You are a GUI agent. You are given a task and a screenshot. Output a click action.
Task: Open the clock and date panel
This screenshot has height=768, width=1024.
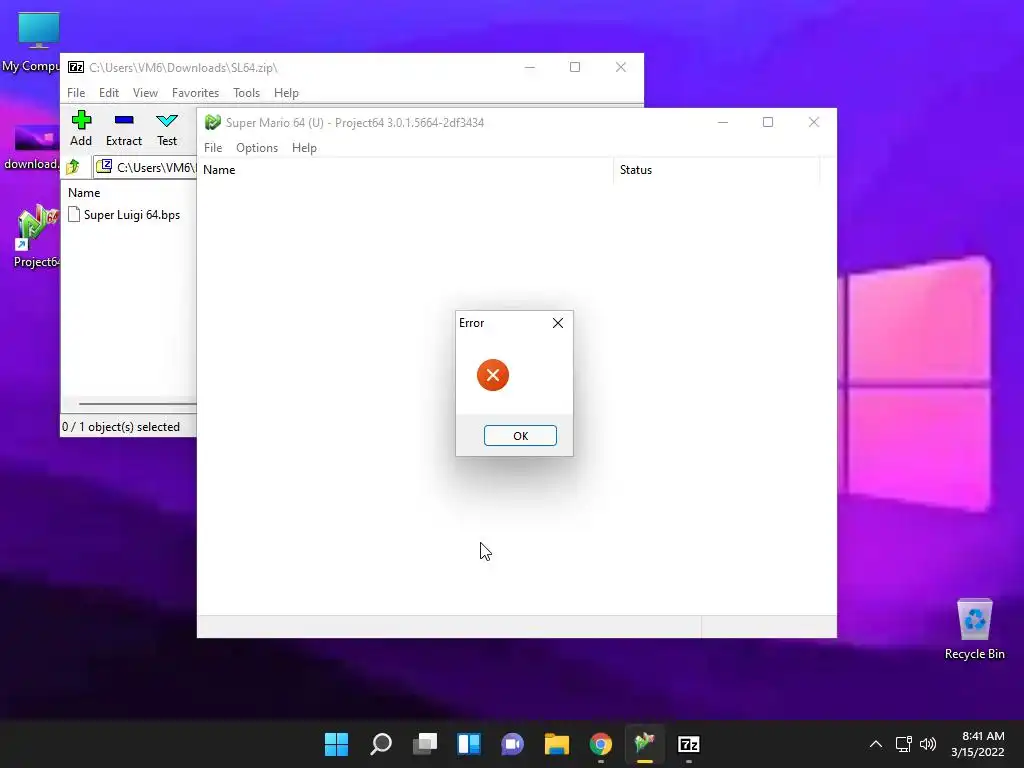[978, 744]
